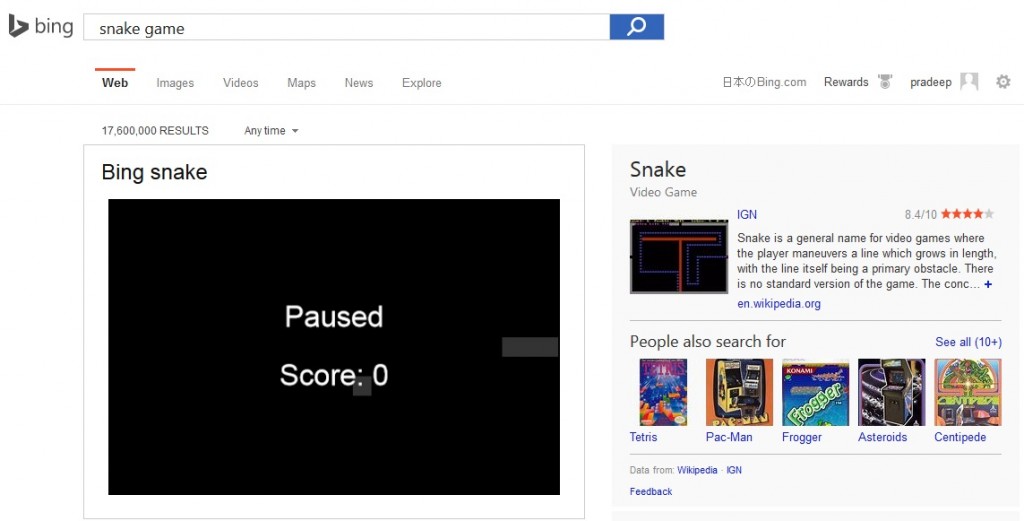Open See all (10+) related searches
The width and height of the screenshot is (1024, 521).
[968, 342]
